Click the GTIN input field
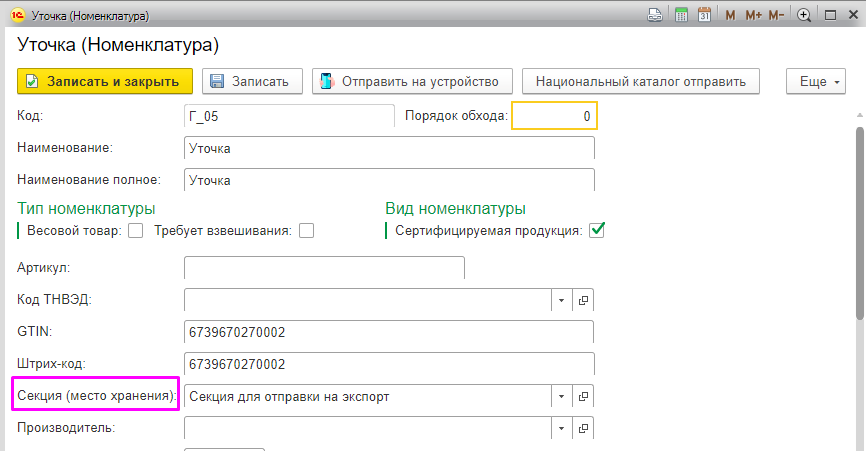 tap(389, 332)
